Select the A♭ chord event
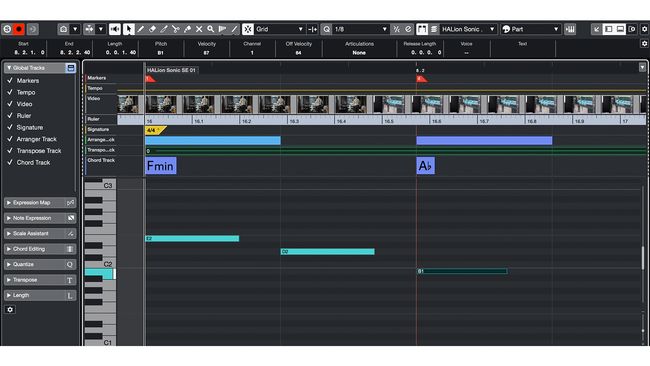The width and height of the screenshot is (650, 366). coord(425,166)
